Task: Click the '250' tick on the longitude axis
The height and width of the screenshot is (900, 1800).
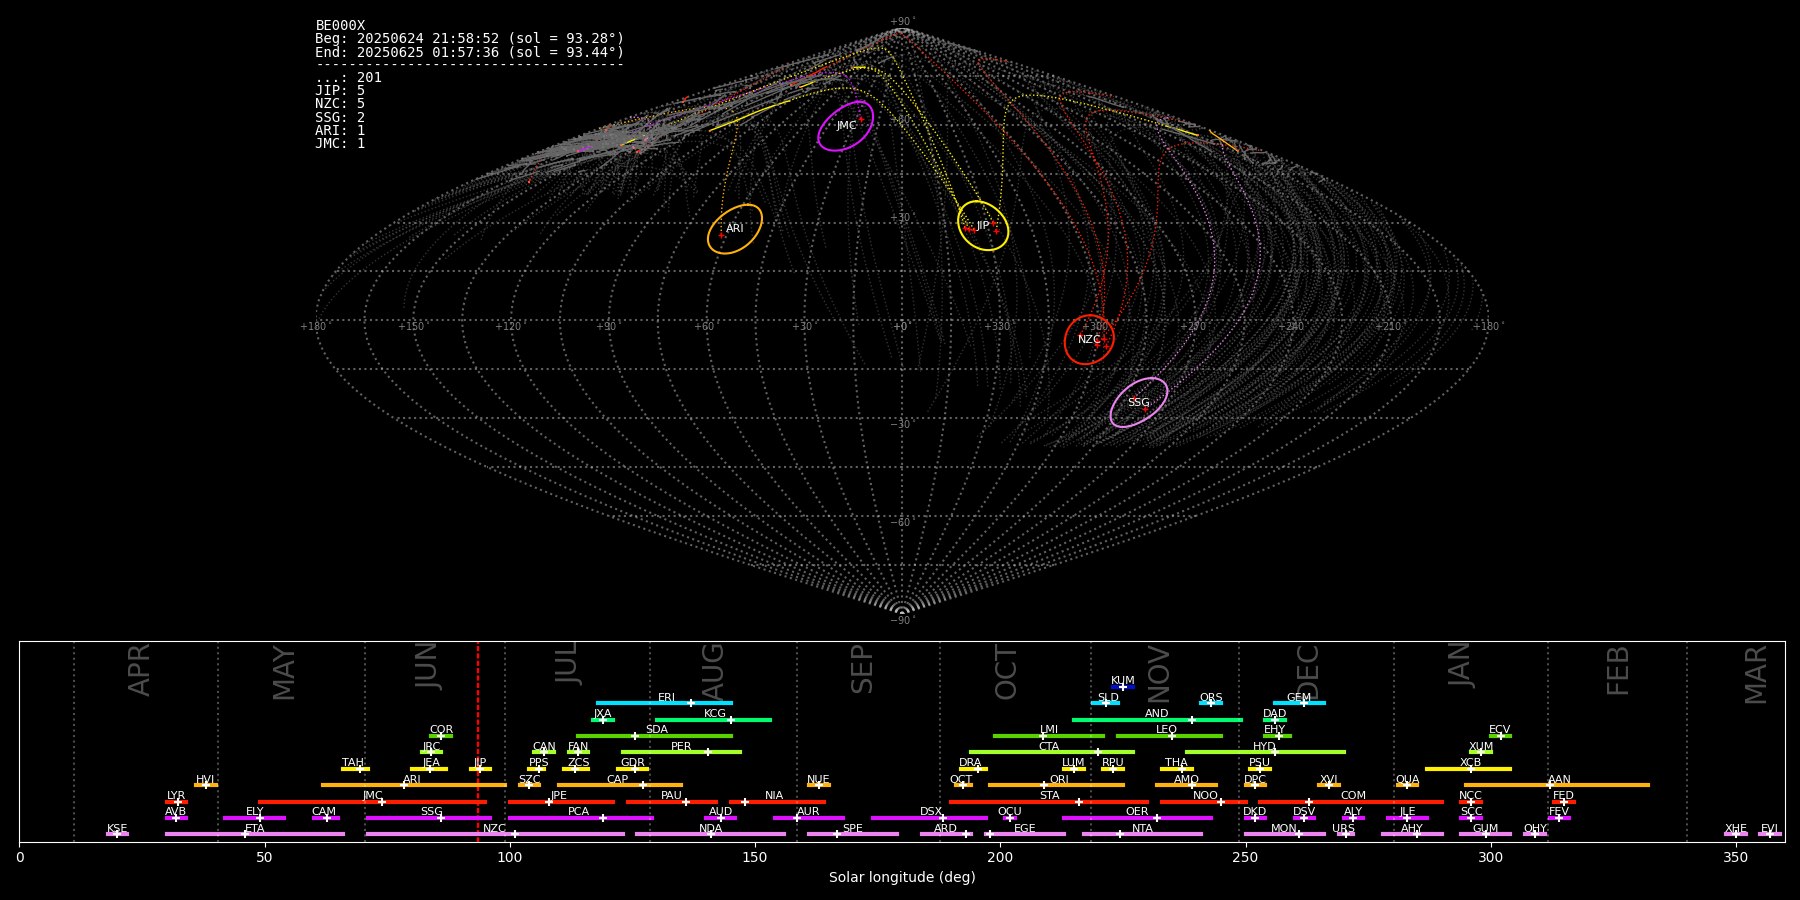Action: coord(1245,857)
